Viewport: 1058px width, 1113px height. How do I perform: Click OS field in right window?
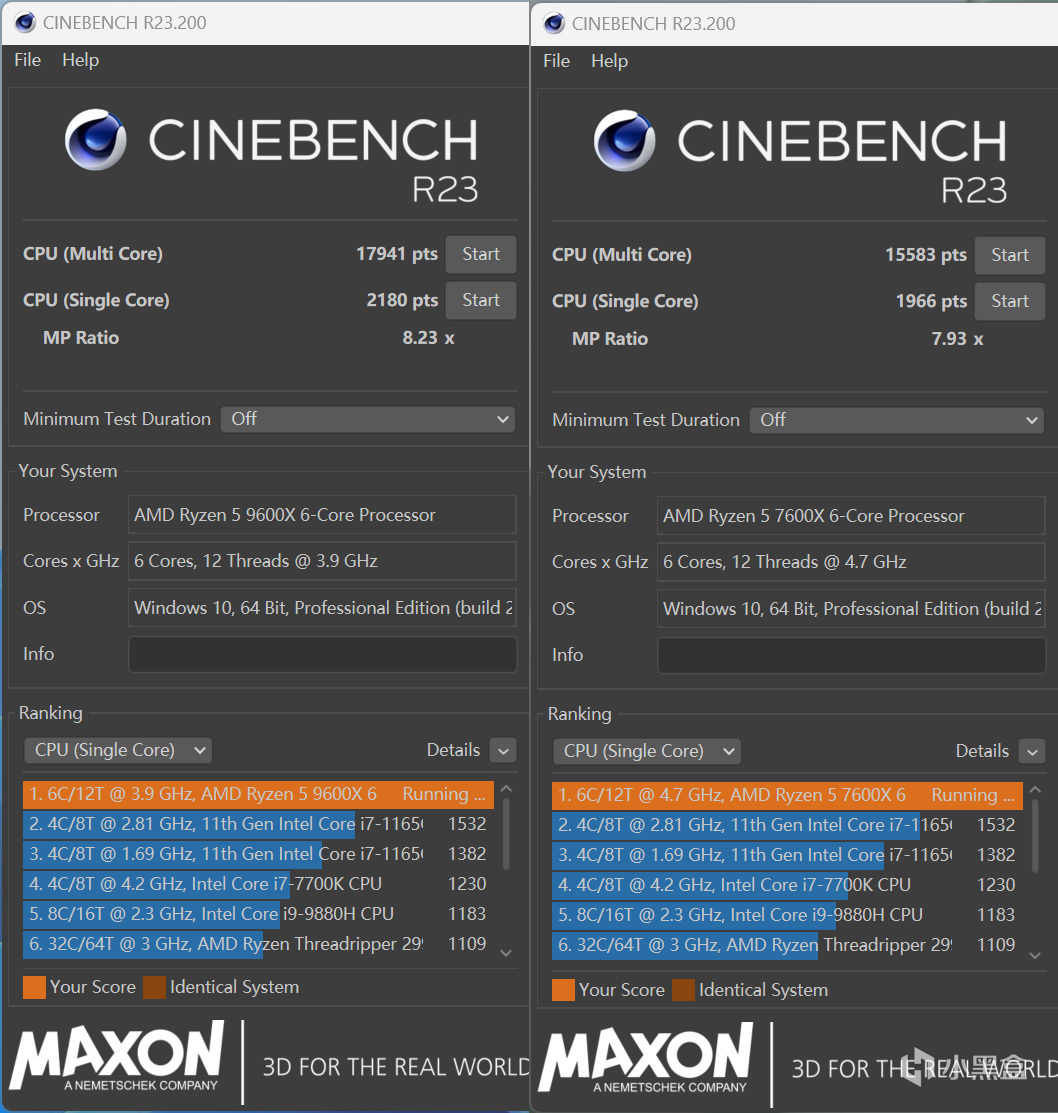point(851,608)
